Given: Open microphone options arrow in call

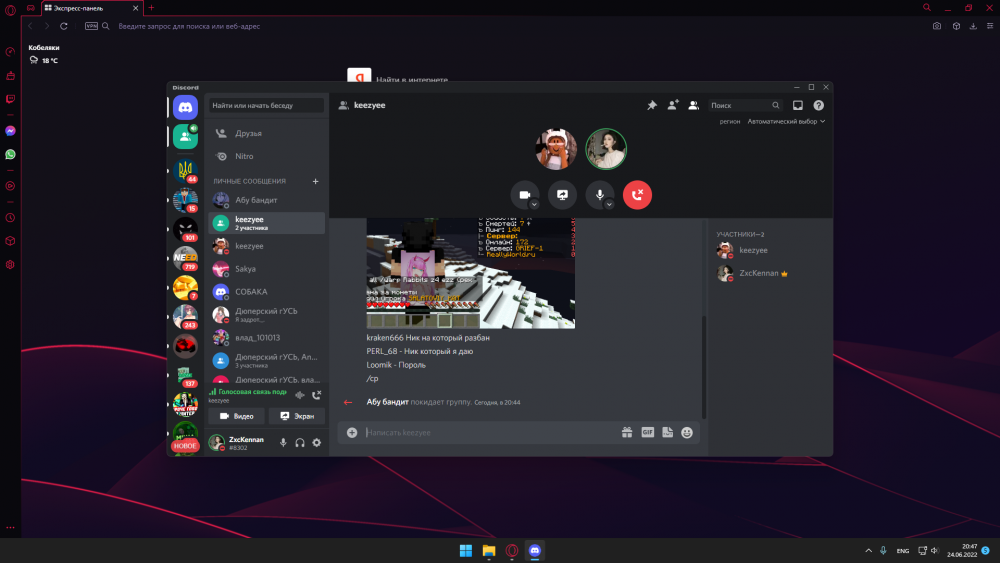Looking at the screenshot, I should (x=610, y=205).
